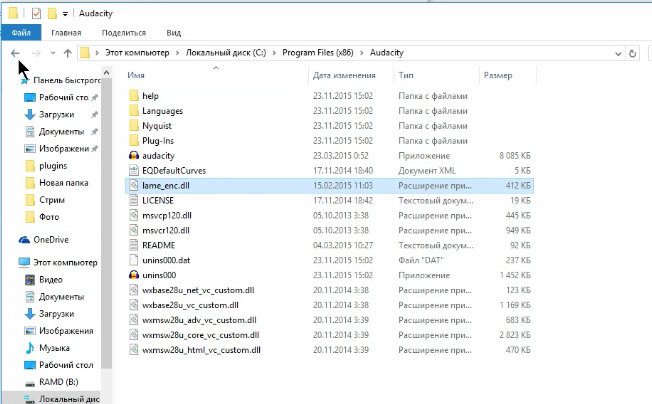Click Program Files (x86) in address path
The image size is (652, 404).
tap(318, 53)
